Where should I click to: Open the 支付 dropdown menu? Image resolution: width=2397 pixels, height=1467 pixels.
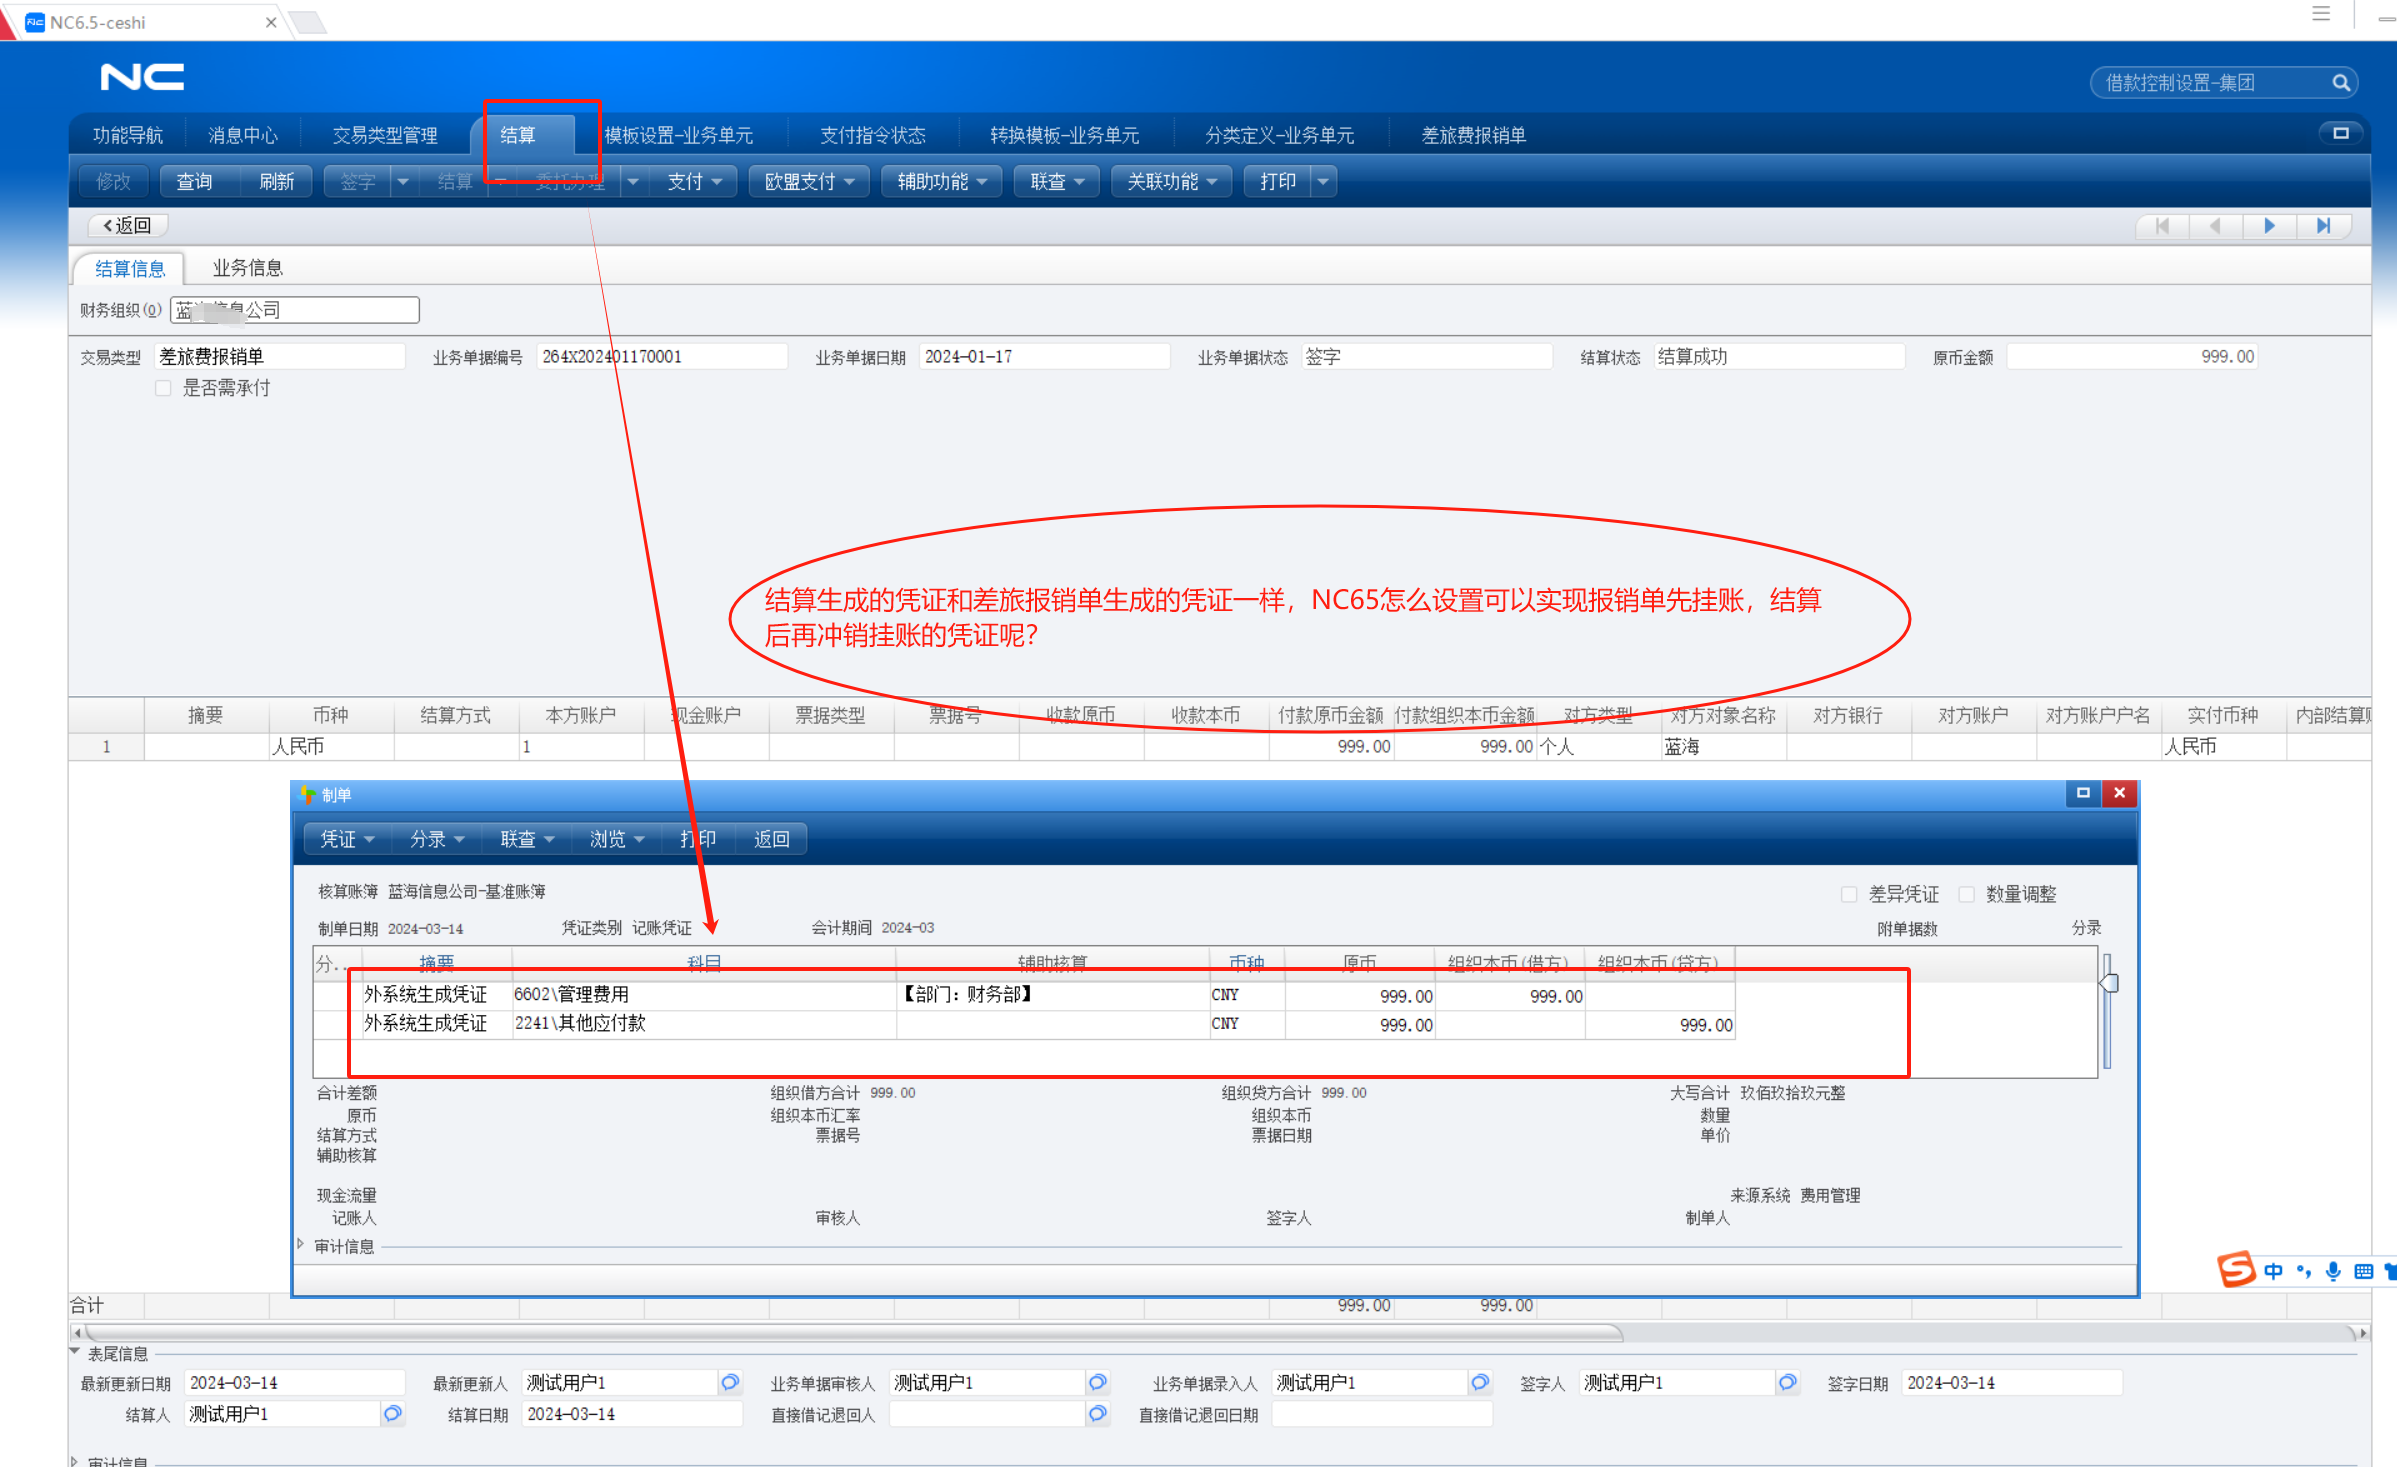tap(694, 182)
